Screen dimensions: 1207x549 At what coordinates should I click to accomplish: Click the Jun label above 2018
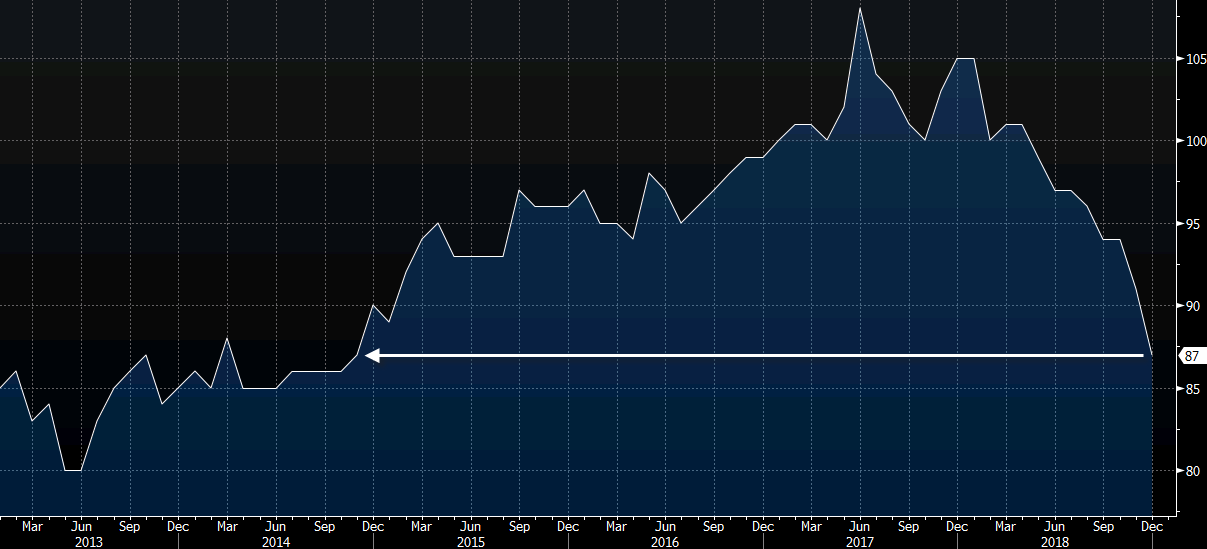[x=1054, y=526]
